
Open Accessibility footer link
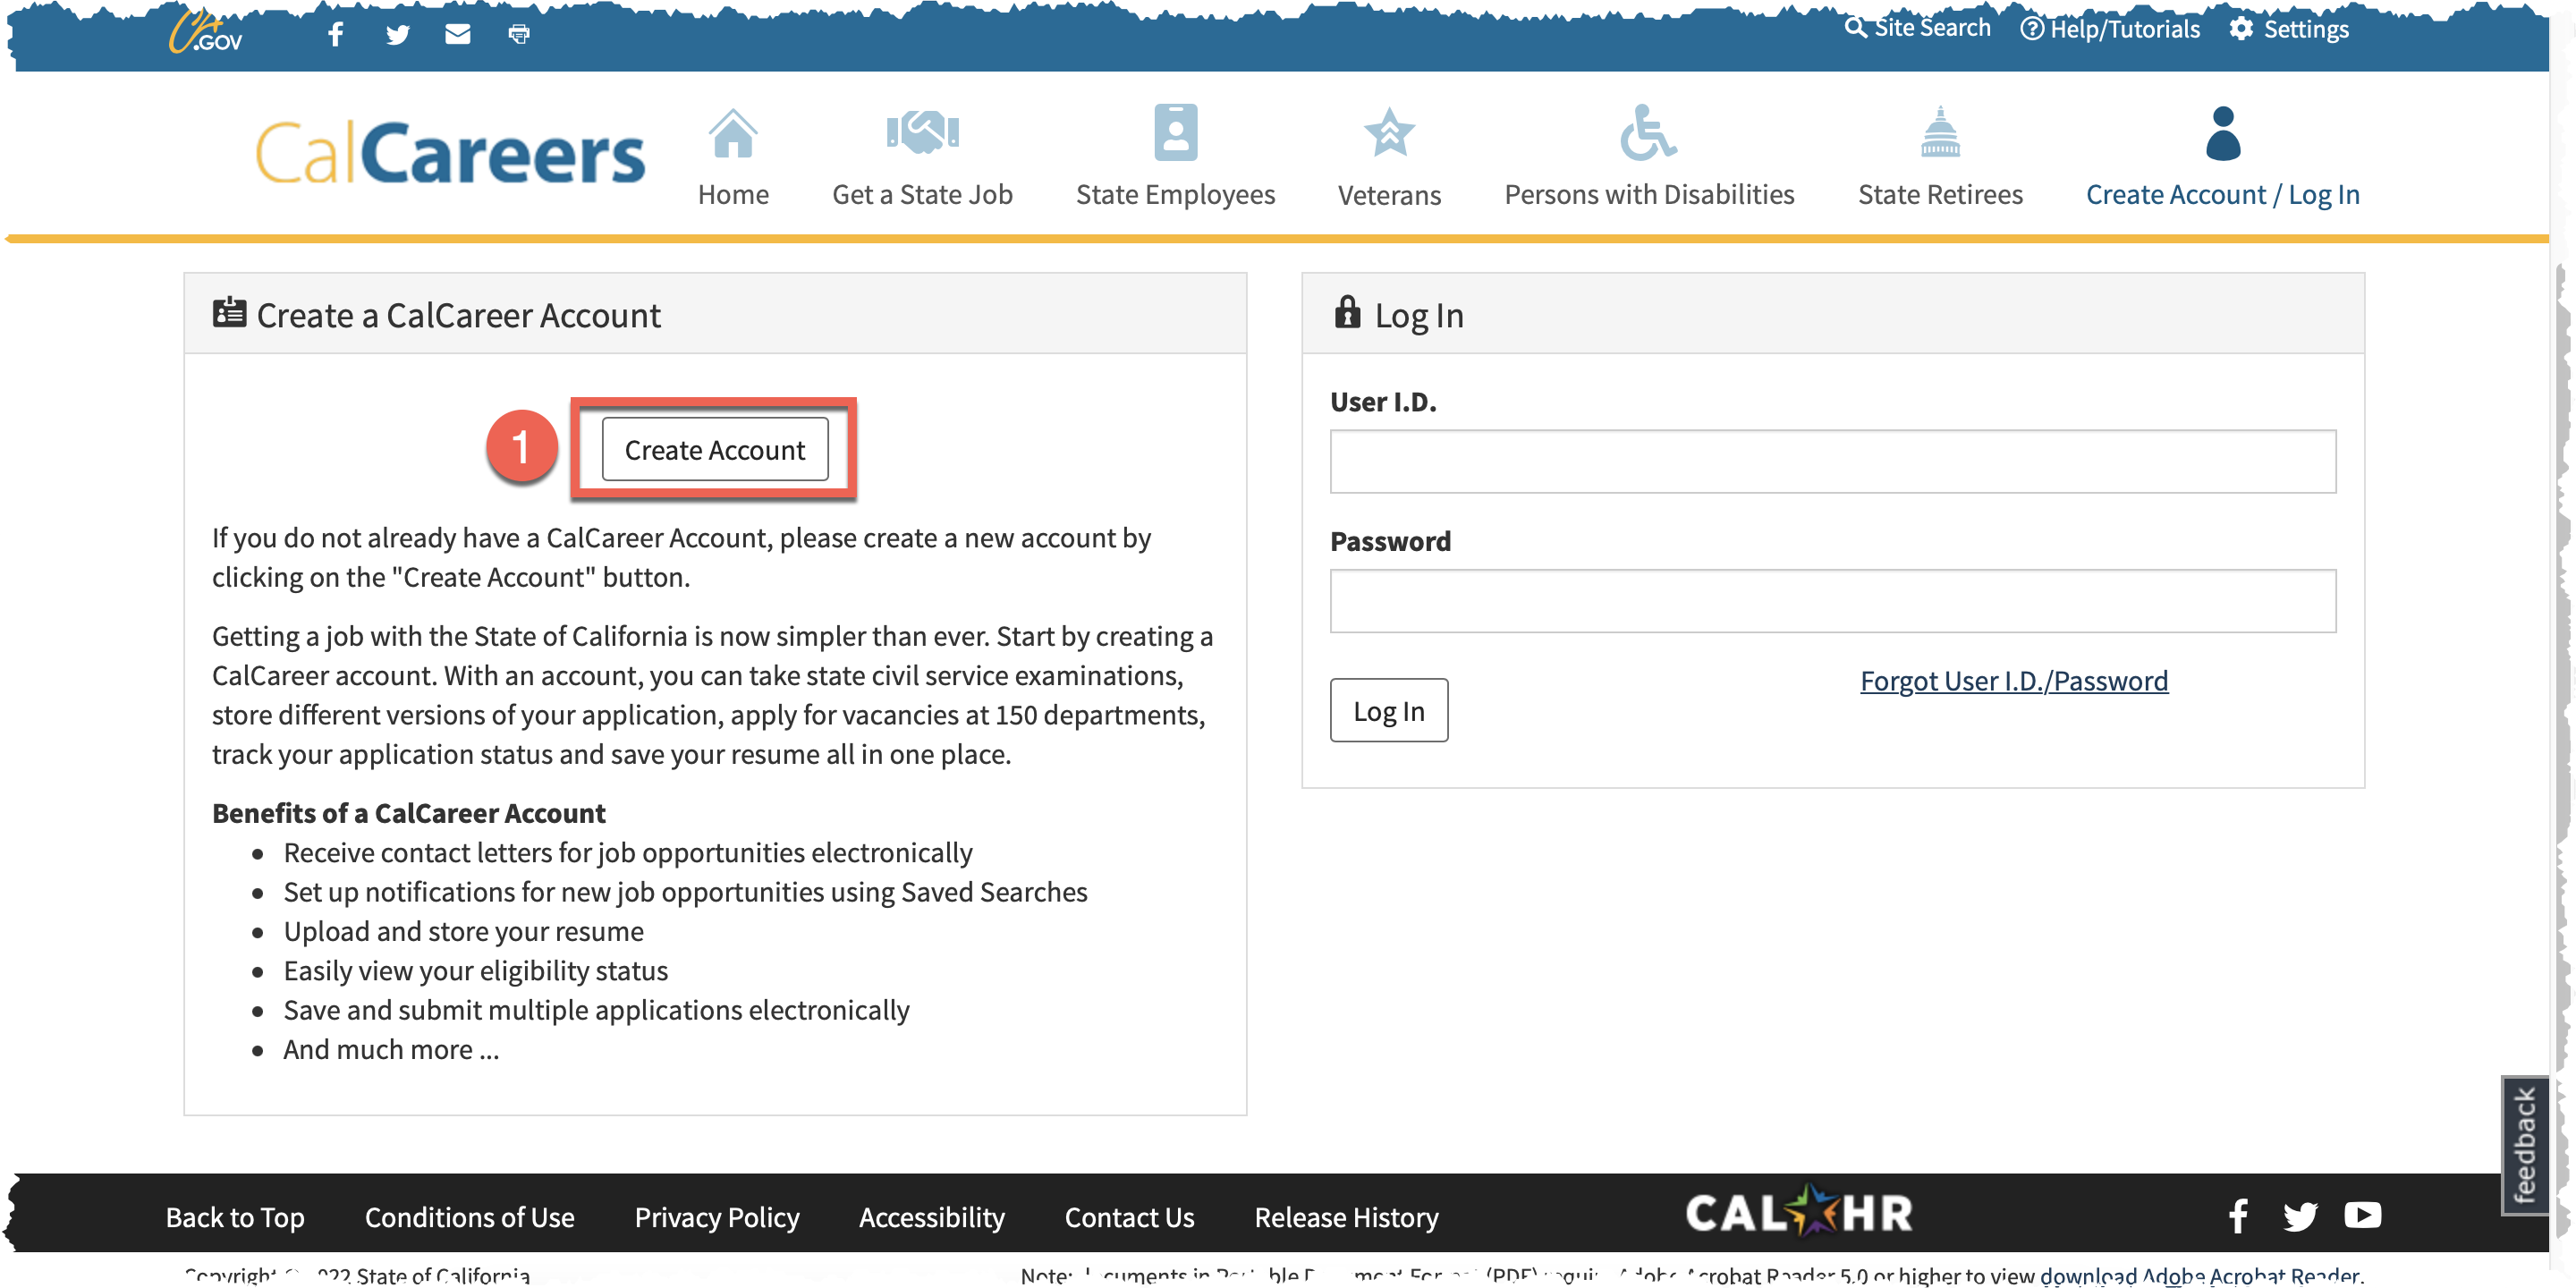click(x=931, y=1217)
